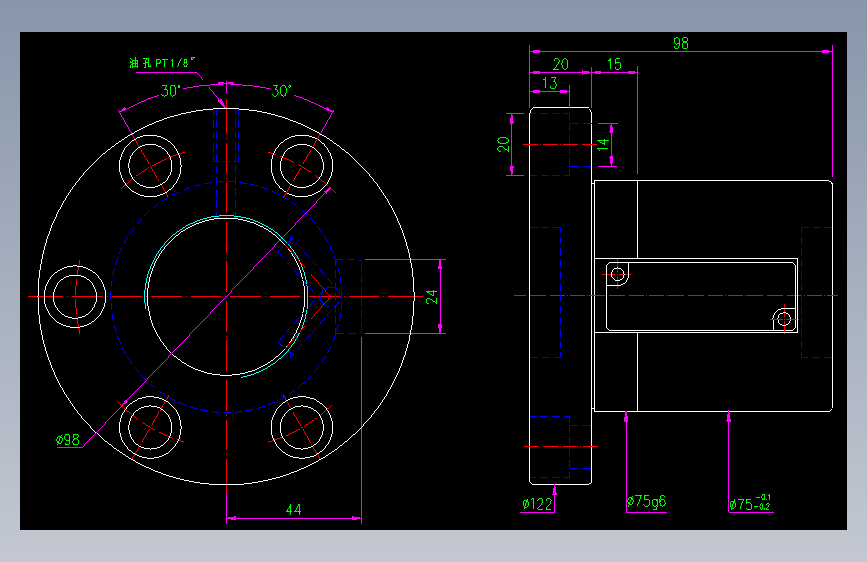Select the ø122 flange diameter label

pyautogui.click(x=537, y=504)
